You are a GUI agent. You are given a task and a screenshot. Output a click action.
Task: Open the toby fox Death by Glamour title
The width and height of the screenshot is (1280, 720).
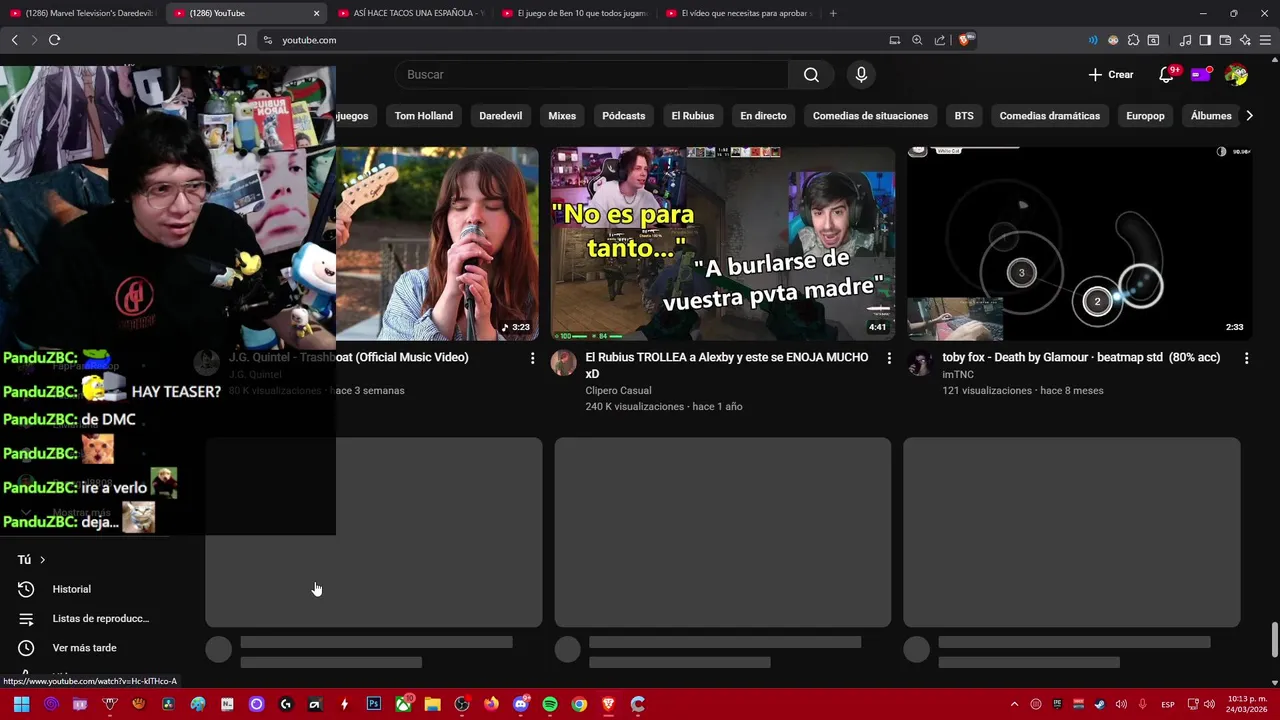click(x=1081, y=357)
